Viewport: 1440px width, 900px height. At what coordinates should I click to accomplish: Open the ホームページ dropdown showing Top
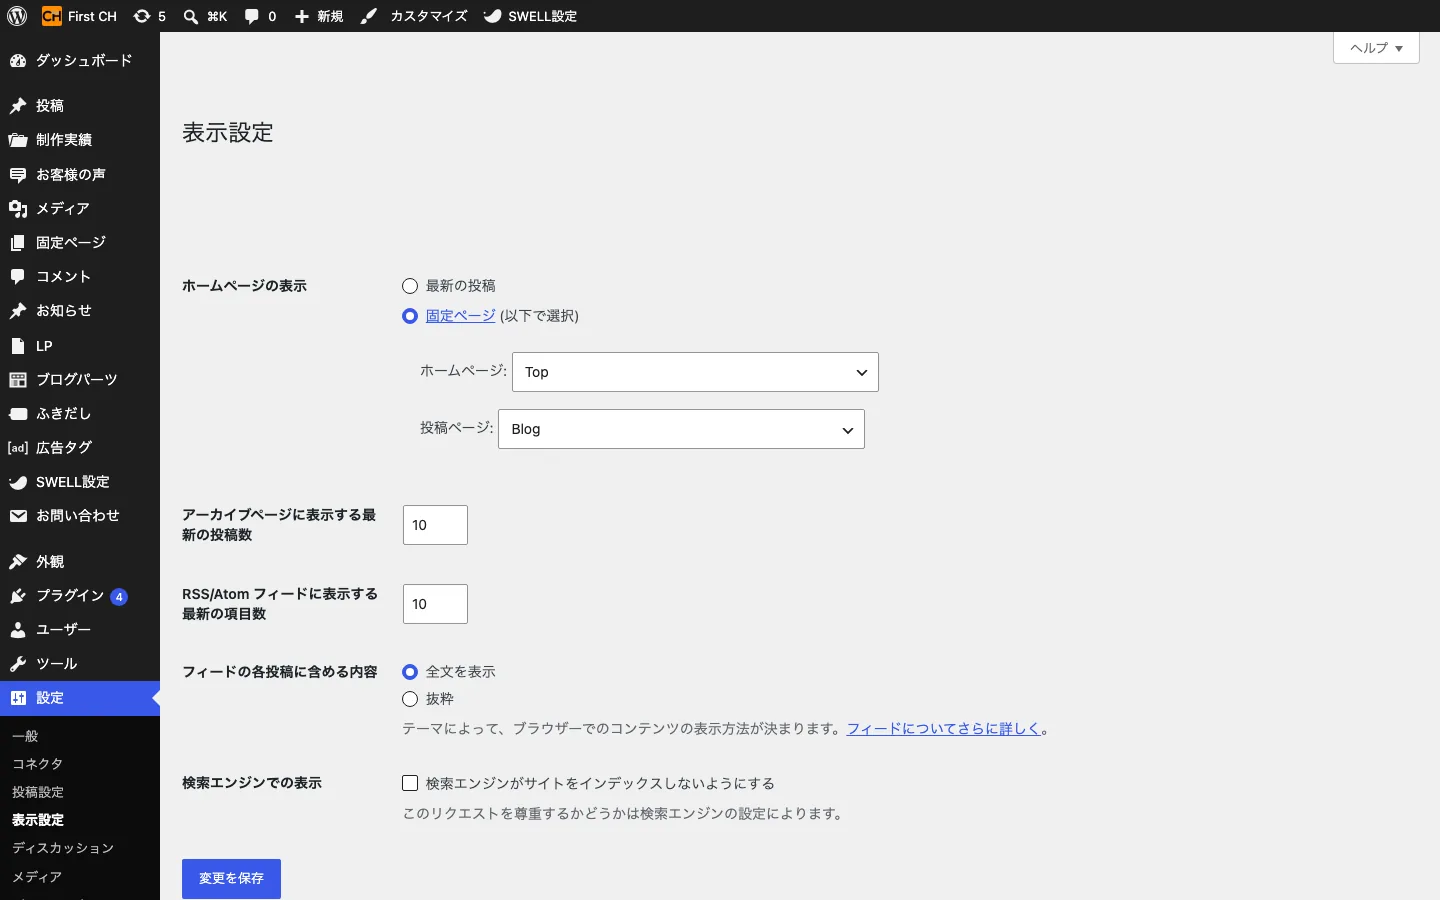pos(695,372)
